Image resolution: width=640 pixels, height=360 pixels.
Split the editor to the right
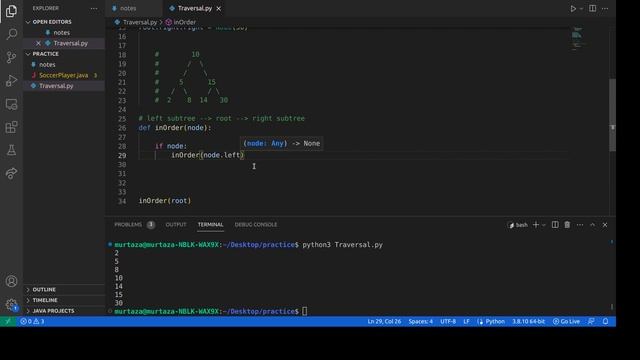tap(592, 9)
